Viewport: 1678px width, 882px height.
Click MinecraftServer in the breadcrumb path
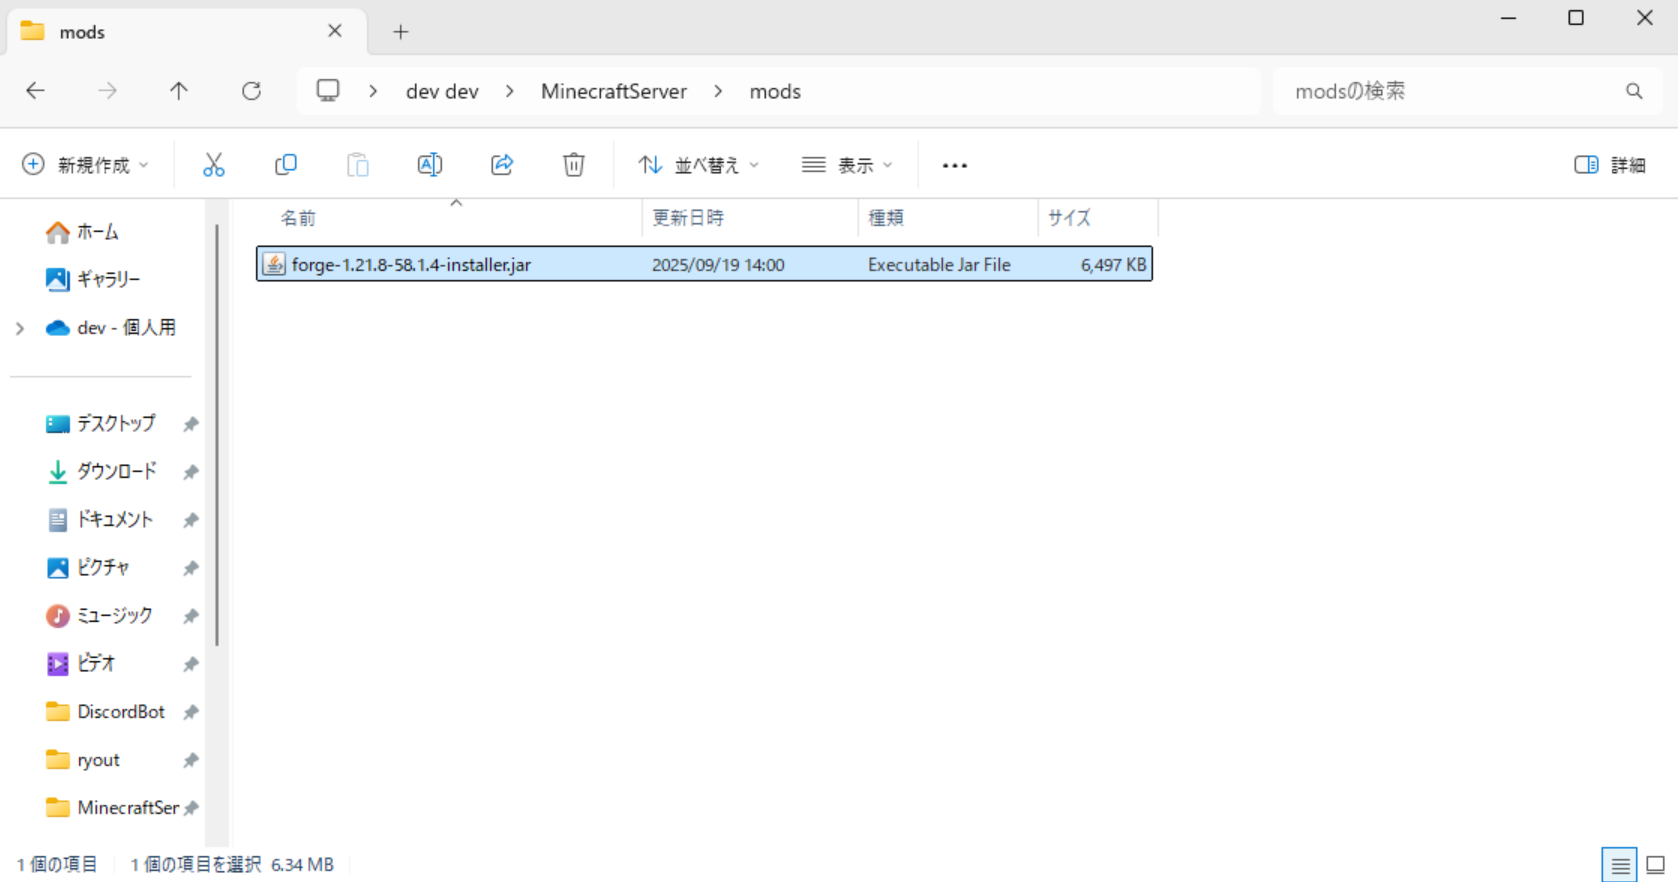tap(613, 91)
